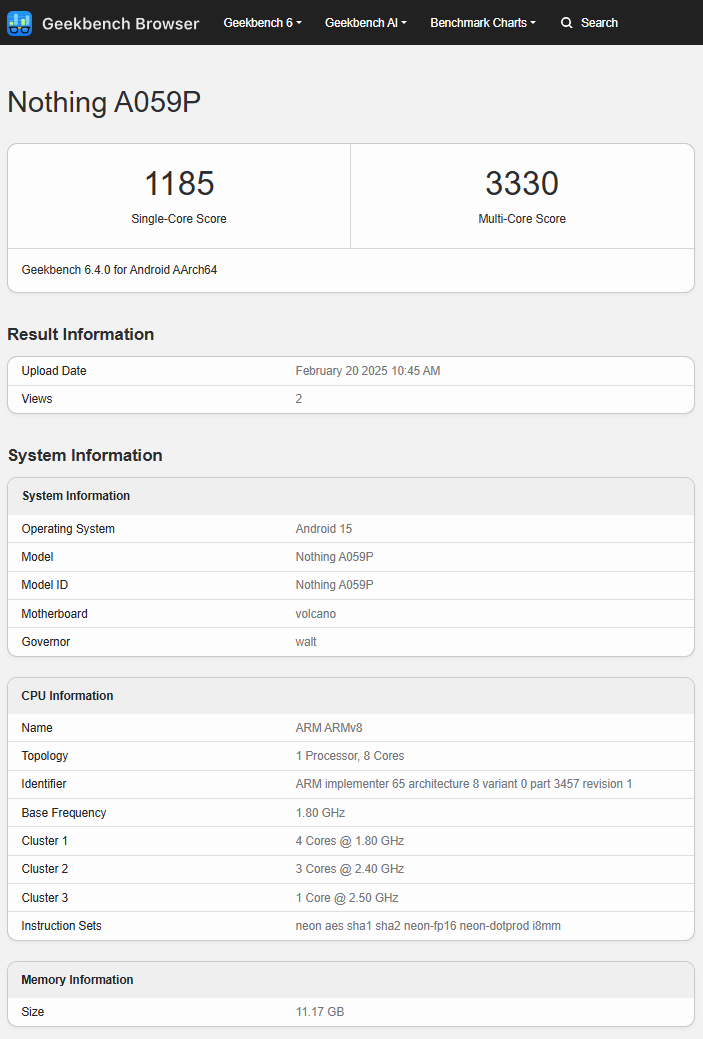Expand the Geekbench AI dropdown

365,22
